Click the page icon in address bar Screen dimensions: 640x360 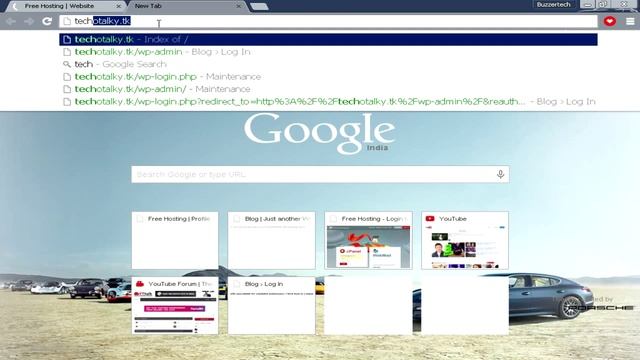pos(67,21)
